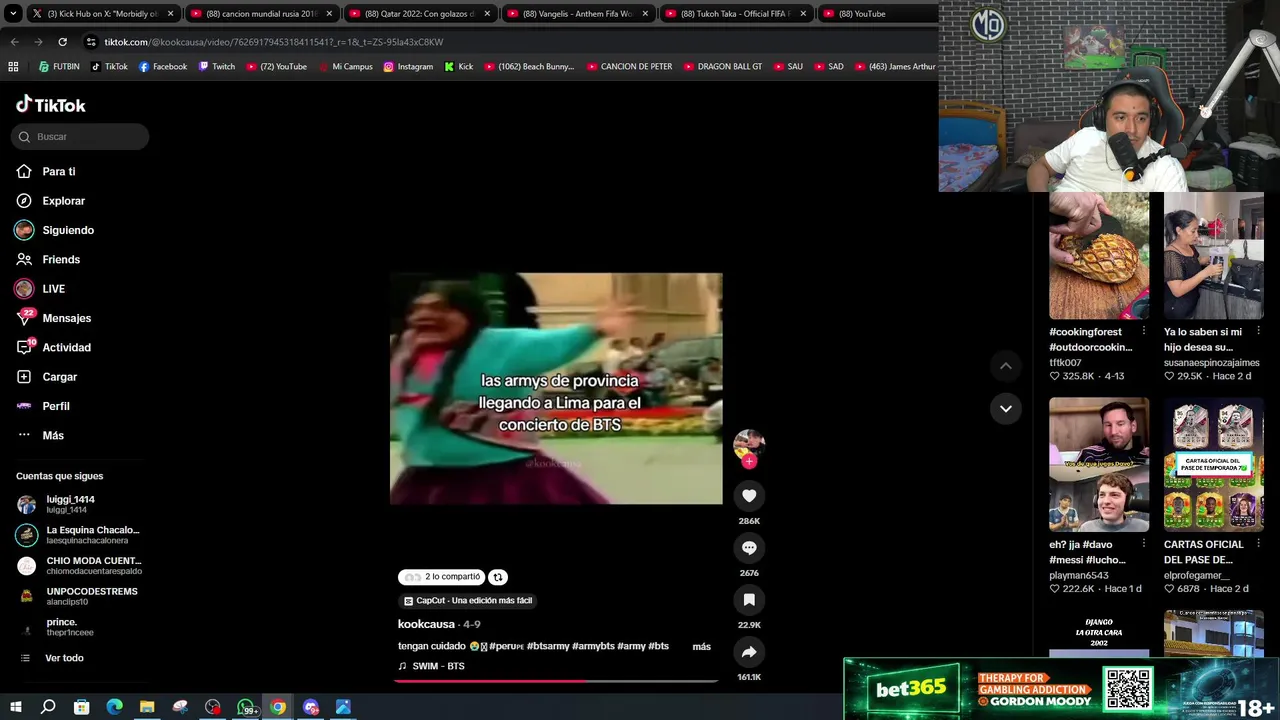Like the video with heart icon
The image size is (1280, 720).
749,496
